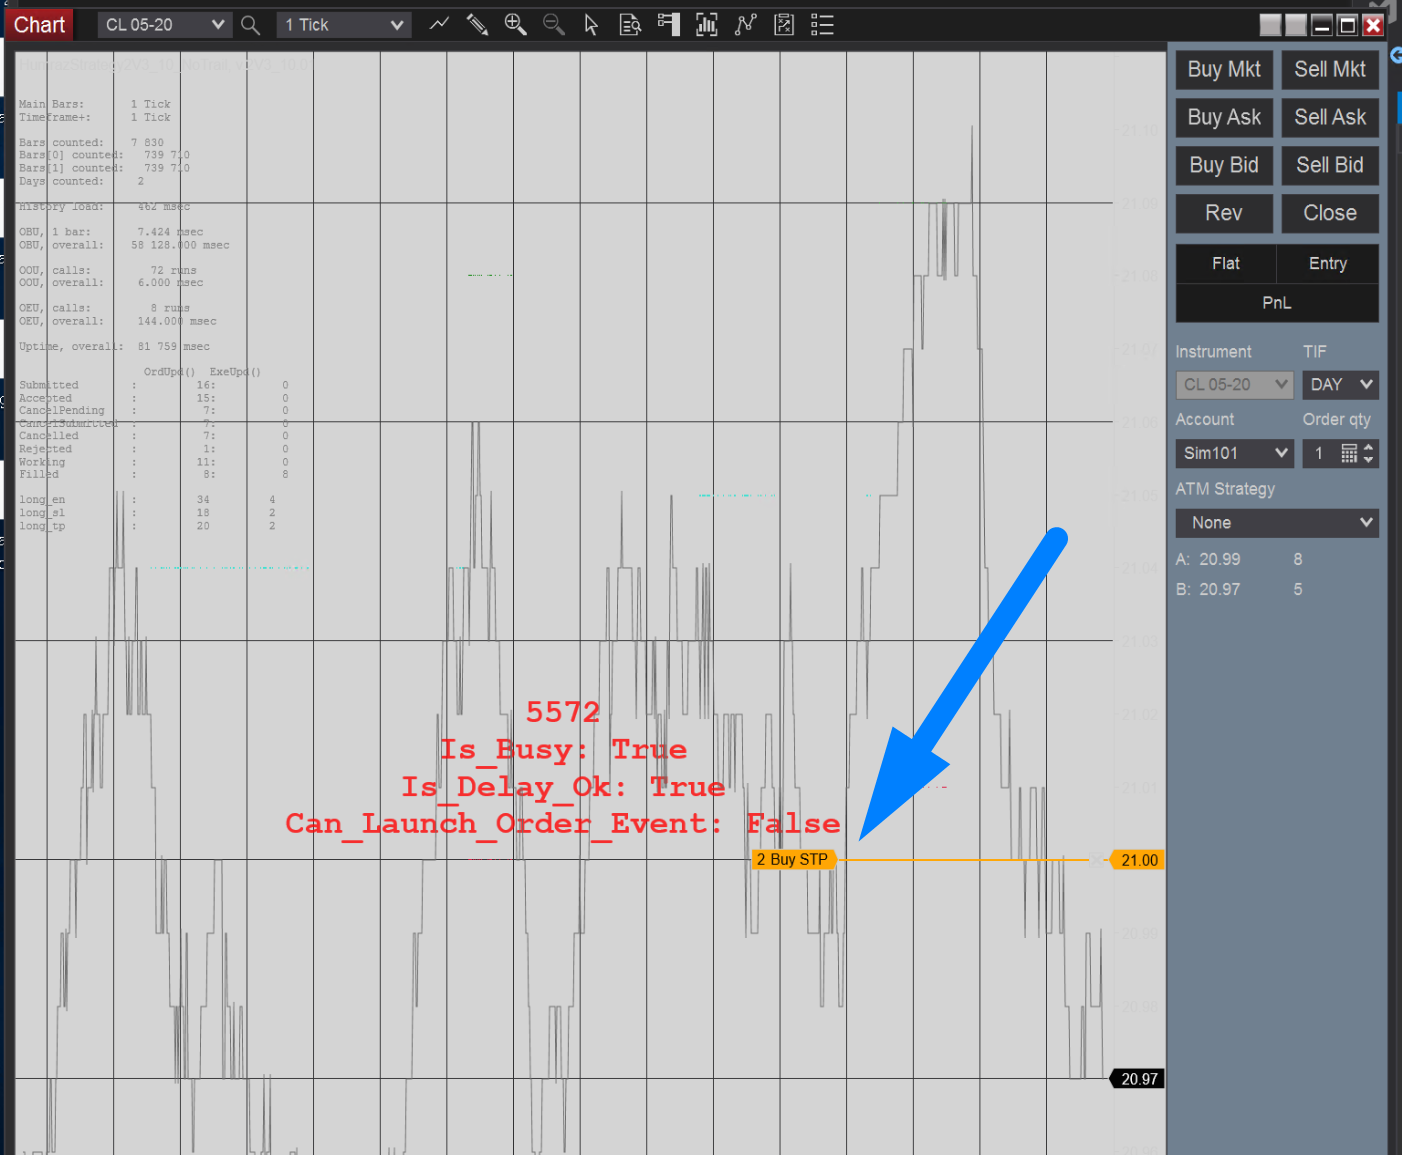Click the Sell Bid button
1402x1155 pixels.
pyautogui.click(x=1330, y=166)
